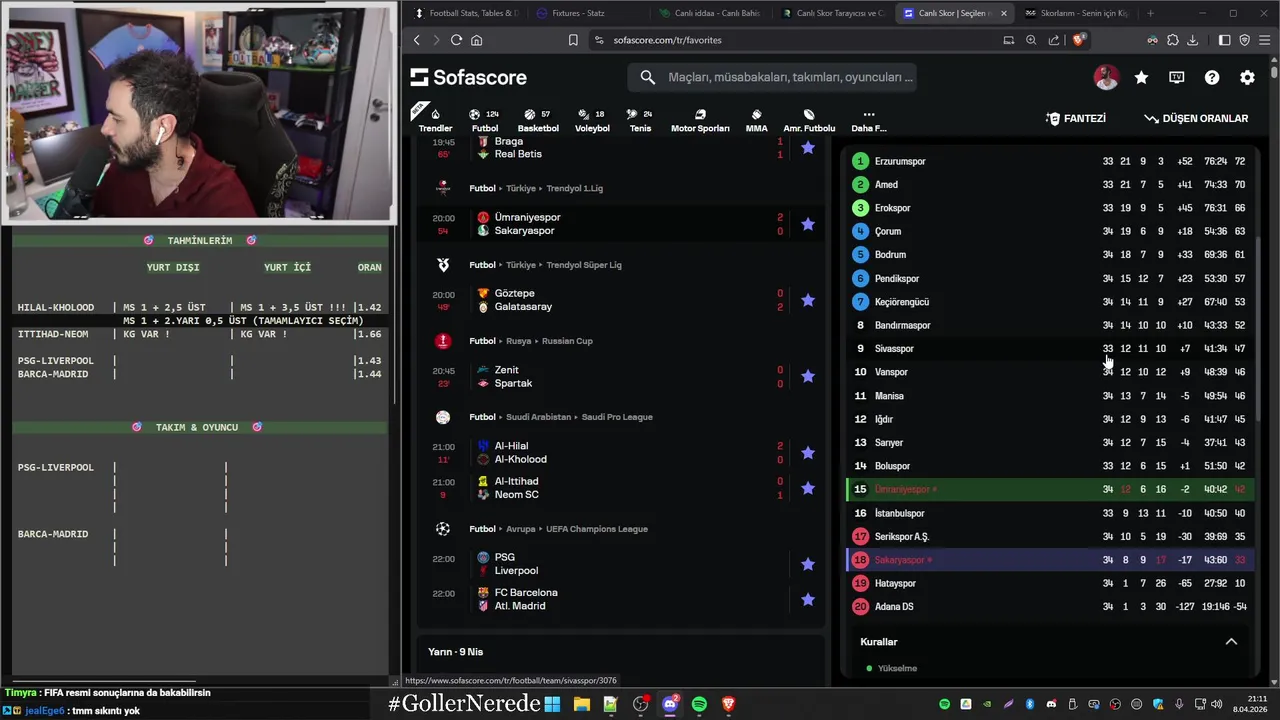1280x720 pixels.
Task: Go back with the browser back arrow
Action: click(x=417, y=40)
